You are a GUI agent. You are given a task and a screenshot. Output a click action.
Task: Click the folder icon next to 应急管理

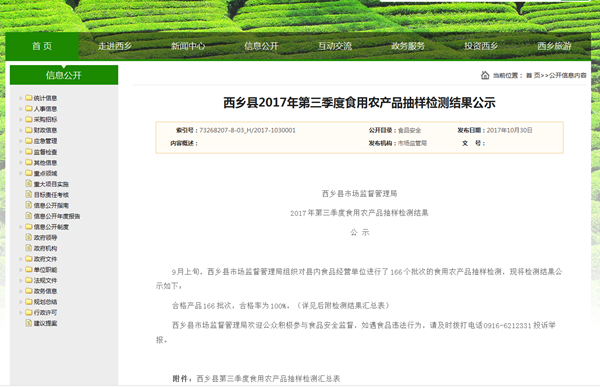click(29, 140)
